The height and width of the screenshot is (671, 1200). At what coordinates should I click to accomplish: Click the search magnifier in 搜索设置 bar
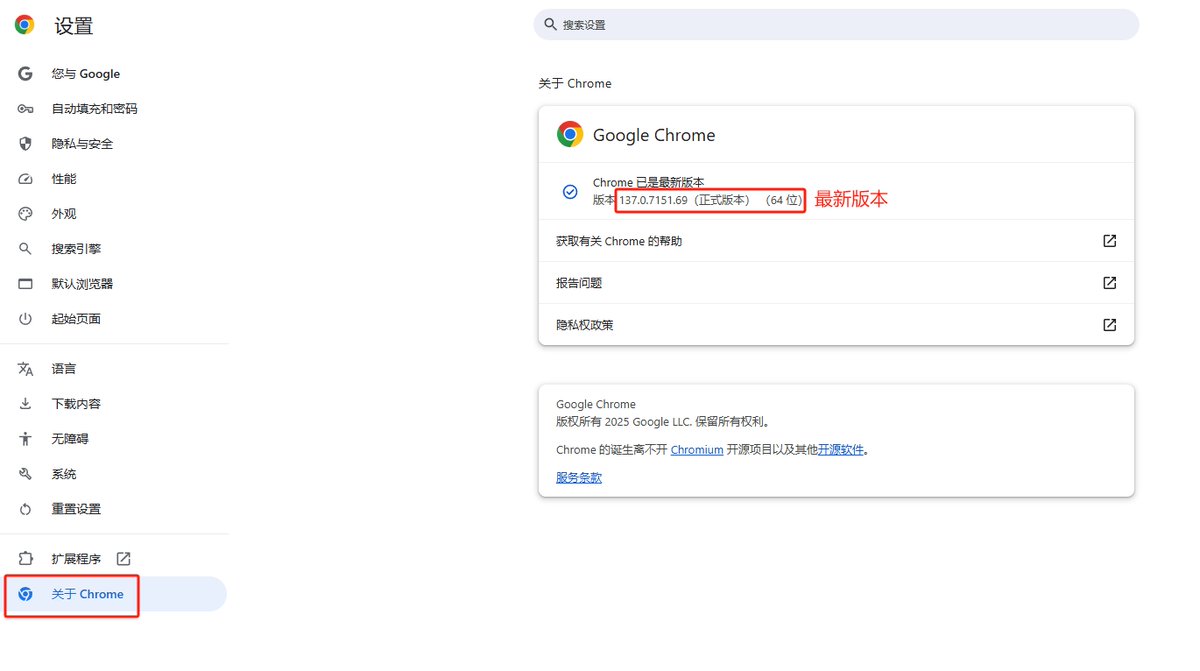(x=550, y=25)
